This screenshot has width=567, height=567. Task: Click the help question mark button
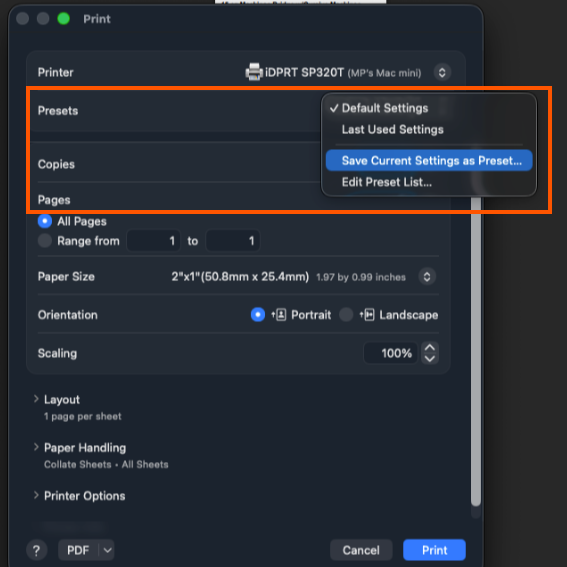[36, 550]
